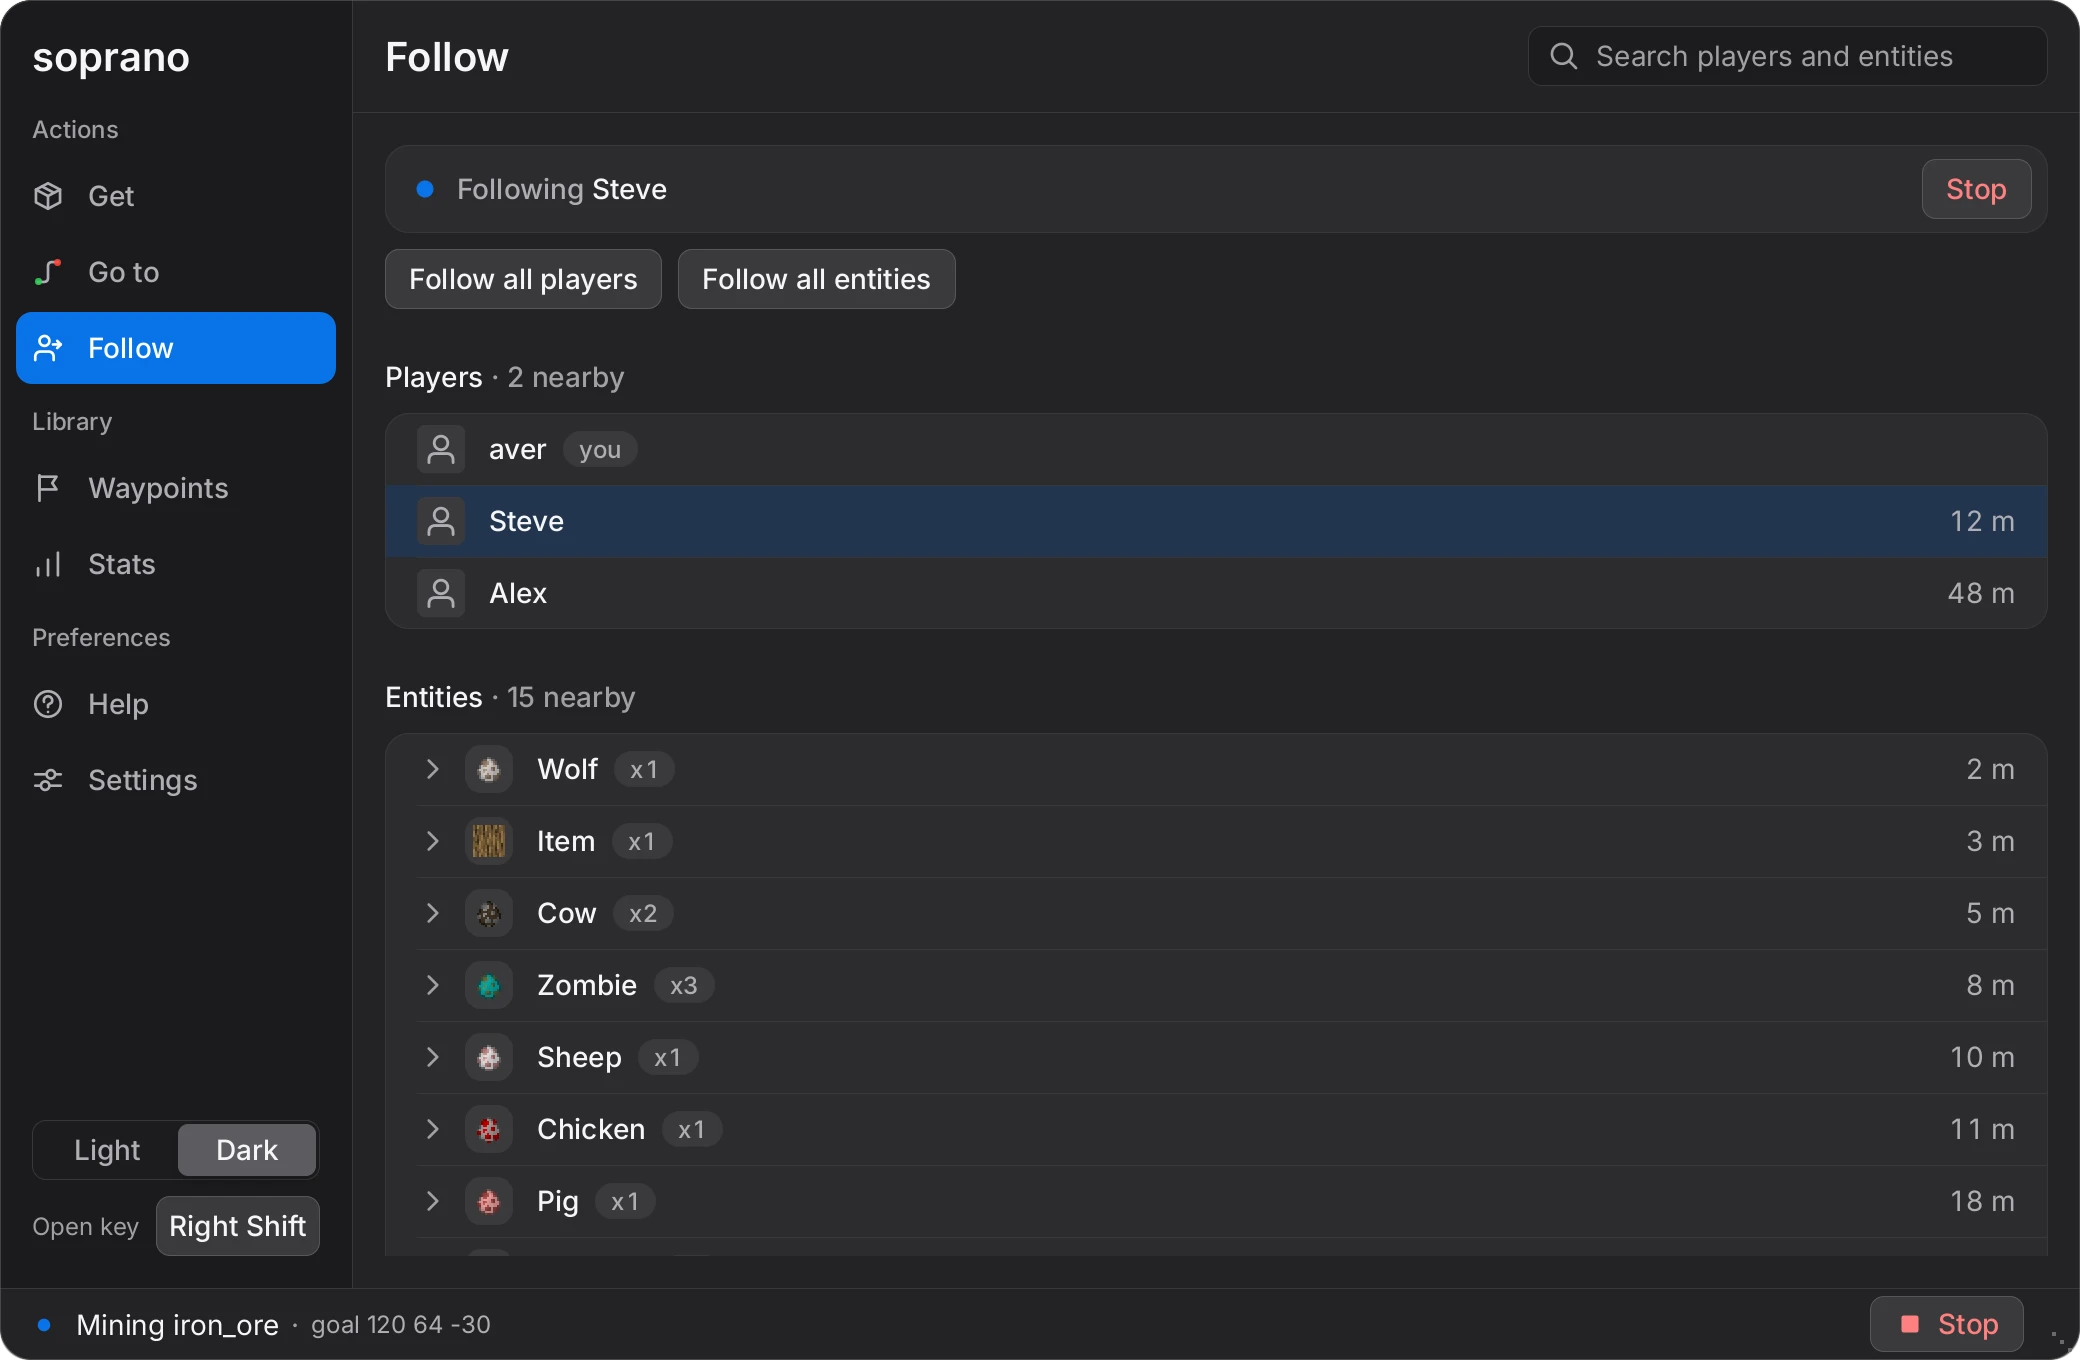Click Follow all players button
The image size is (2080, 1360).
[523, 279]
